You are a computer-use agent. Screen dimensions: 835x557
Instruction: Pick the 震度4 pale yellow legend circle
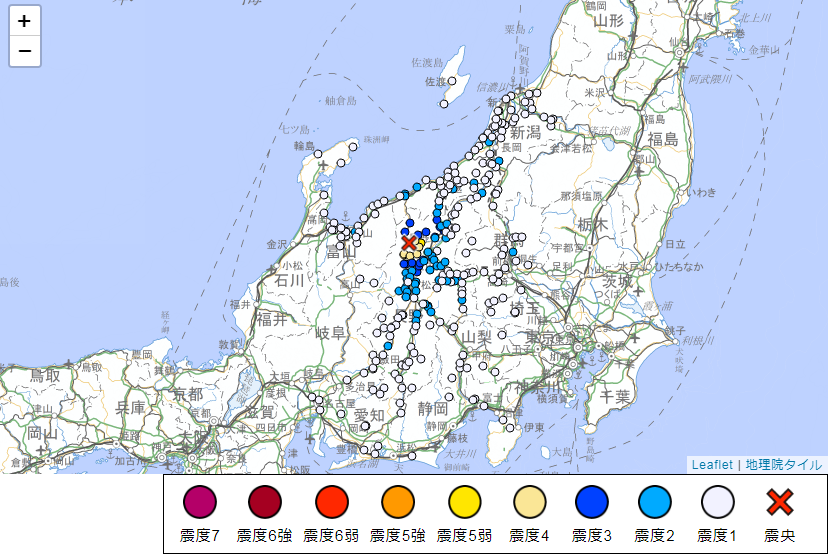530,502
